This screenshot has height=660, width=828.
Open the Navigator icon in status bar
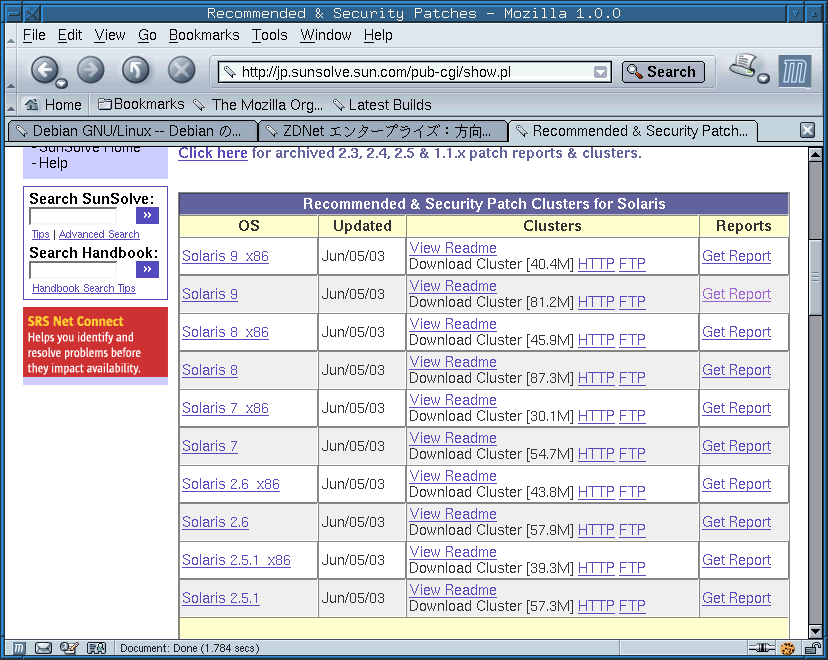tap(18, 648)
